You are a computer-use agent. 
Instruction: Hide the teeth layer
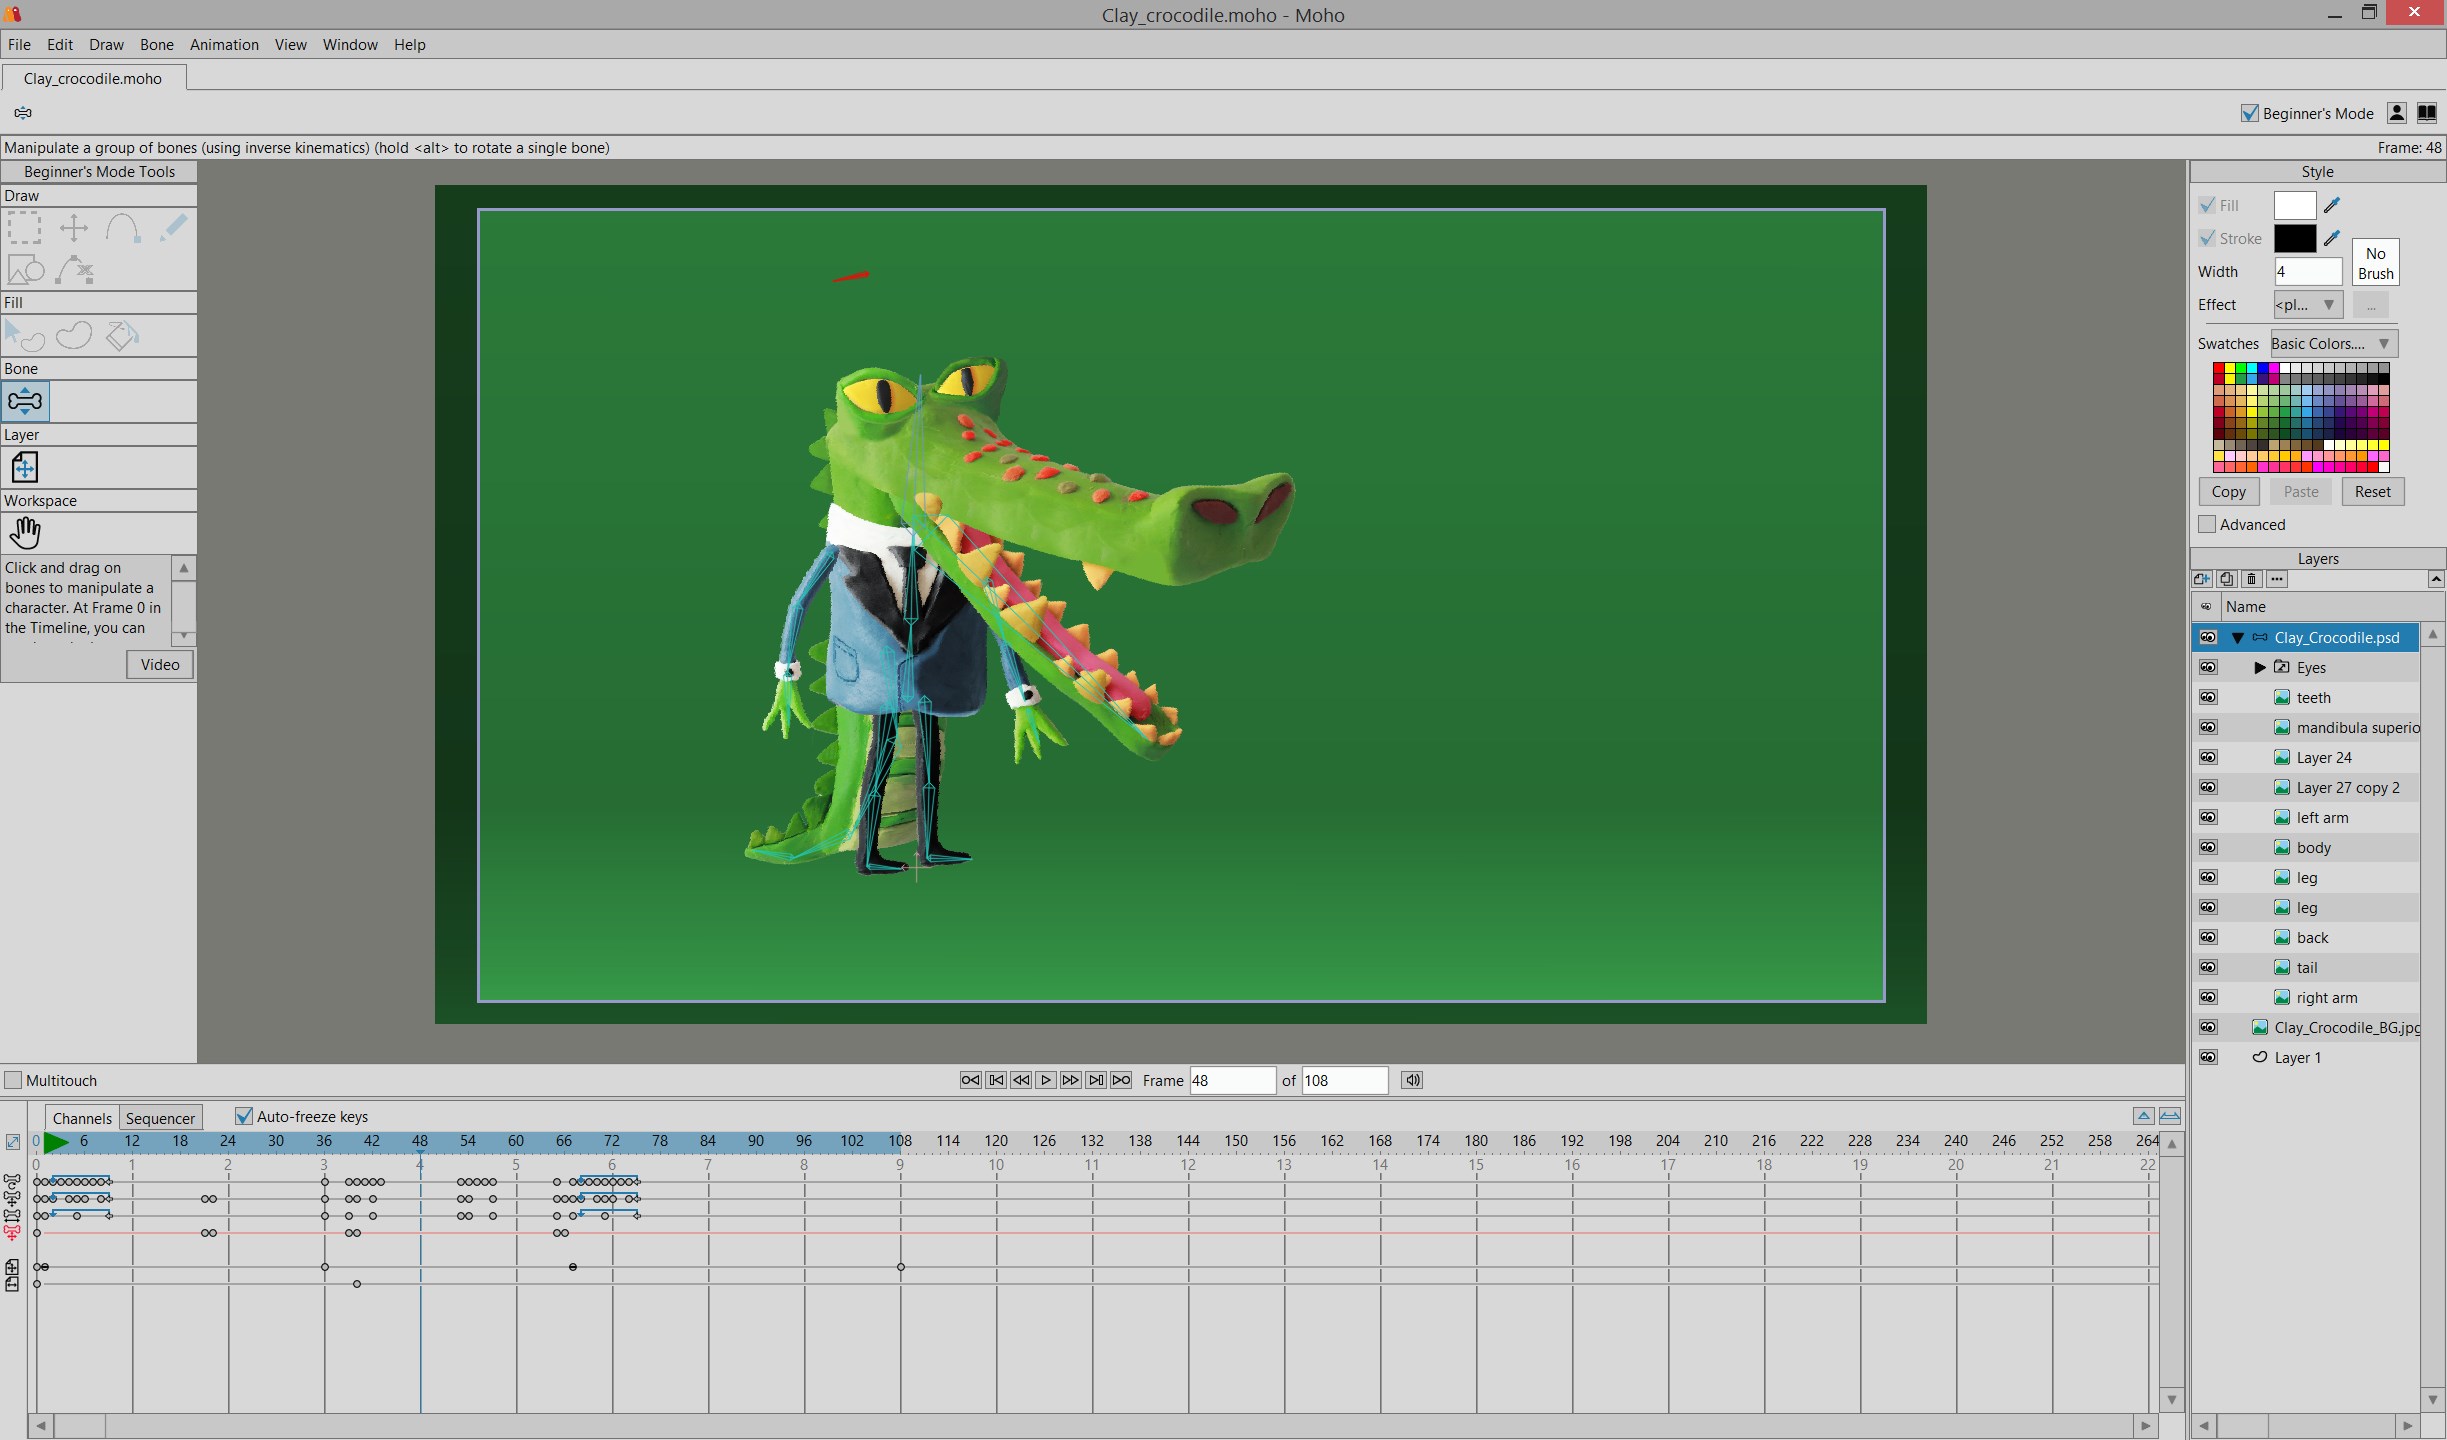coord(2208,698)
